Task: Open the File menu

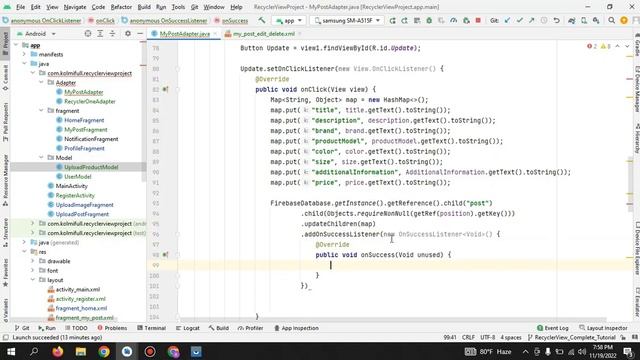Action: click(x=20, y=7)
